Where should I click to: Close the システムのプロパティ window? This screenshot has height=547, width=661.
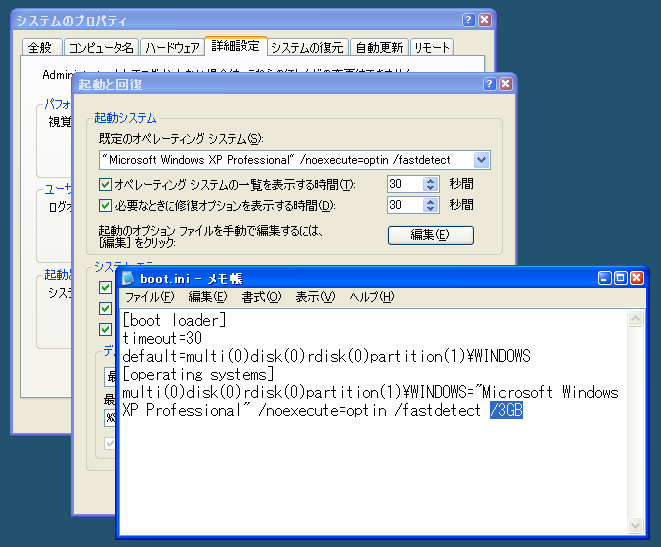point(485,20)
